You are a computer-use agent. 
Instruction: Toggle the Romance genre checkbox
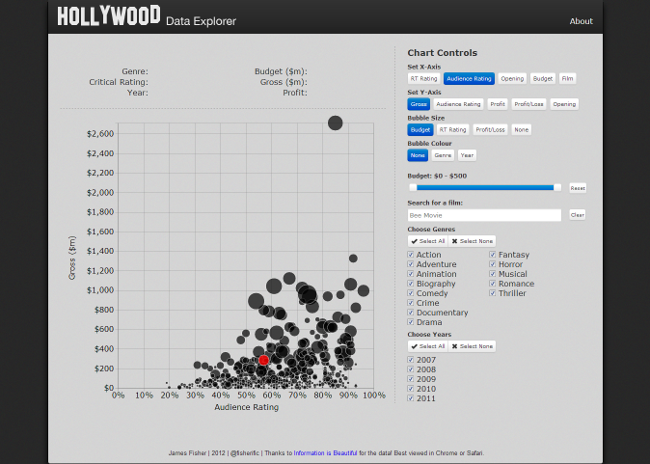coord(492,284)
